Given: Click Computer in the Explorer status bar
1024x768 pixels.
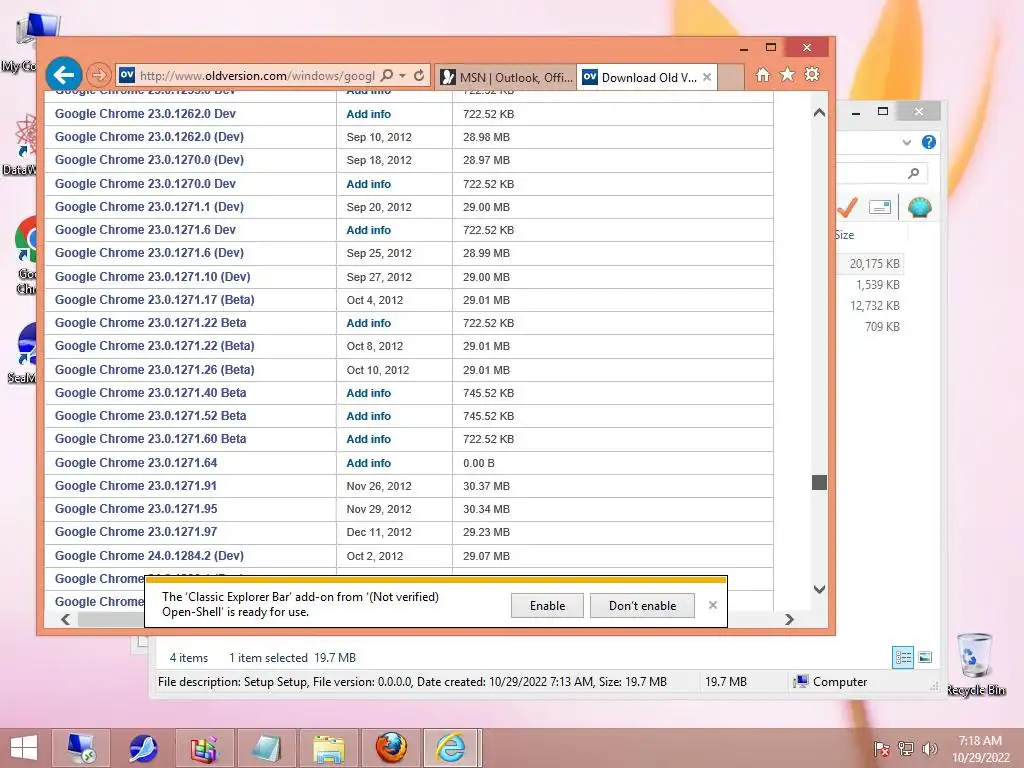Looking at the screenshot, I should click(829, 682).
